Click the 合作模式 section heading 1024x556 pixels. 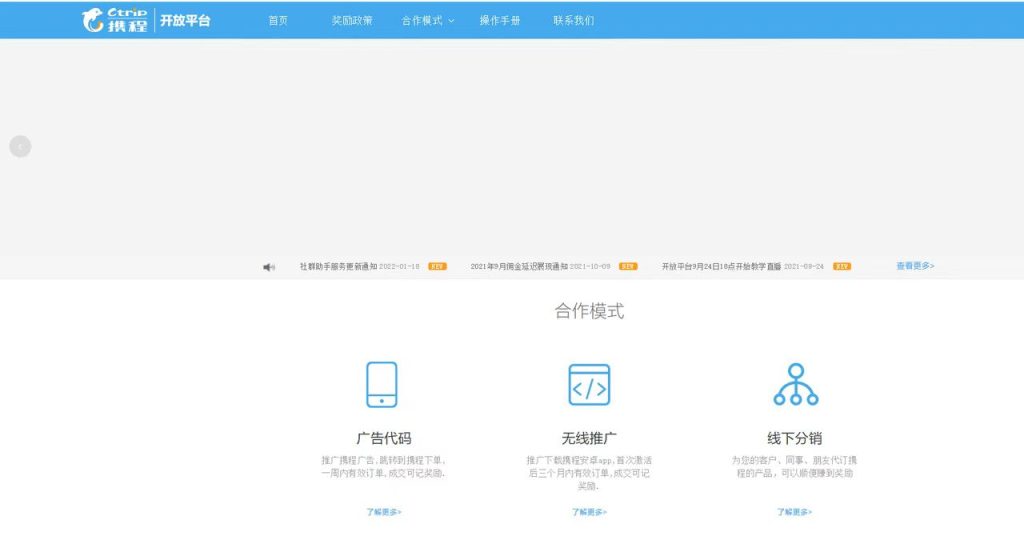click(589, 311)
